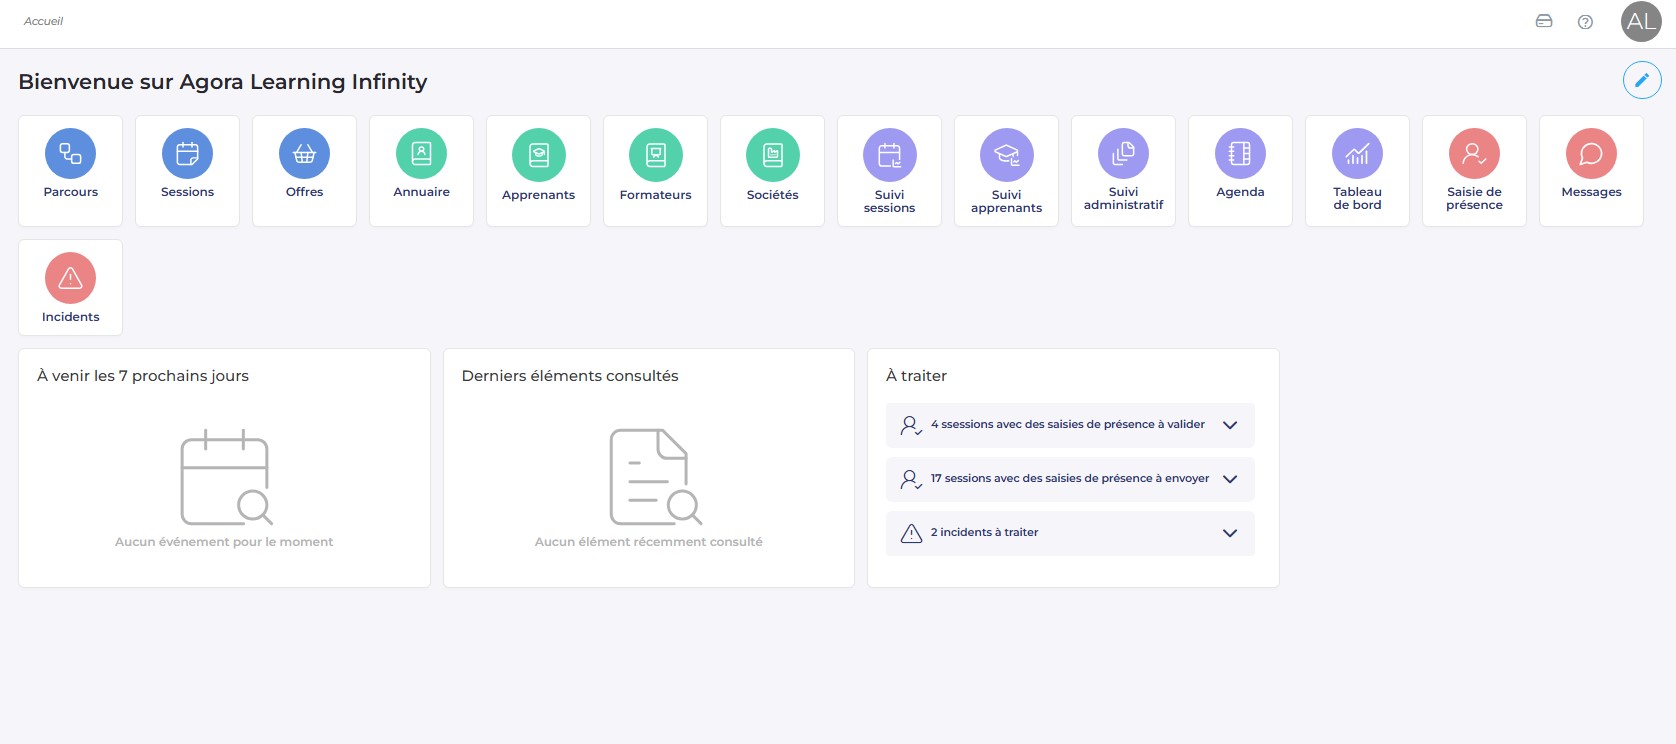Click 'À venir les 7 prochains jours' heading
1676x744 pixels.
143,376
